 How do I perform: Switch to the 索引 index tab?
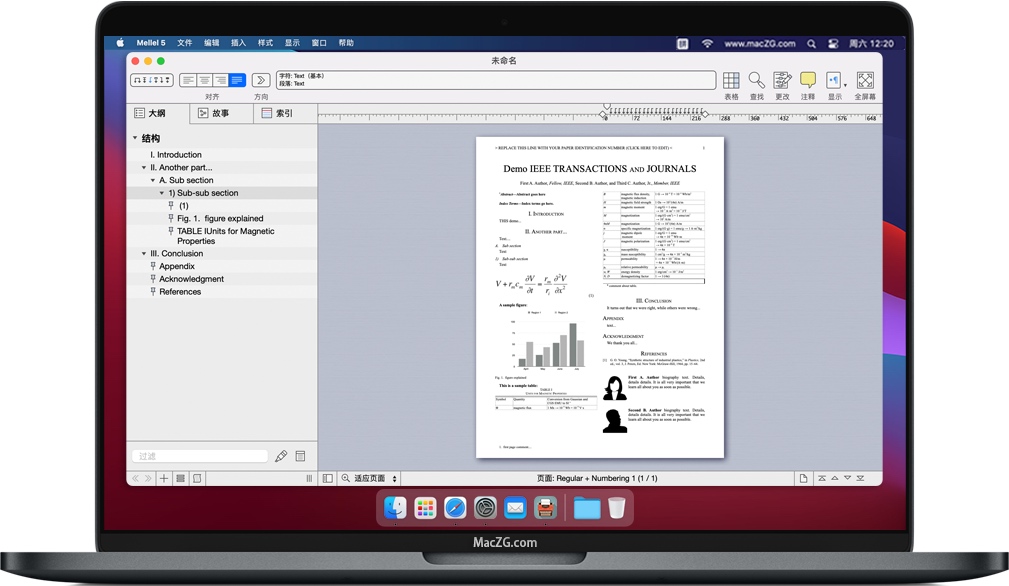pos(284,113)
